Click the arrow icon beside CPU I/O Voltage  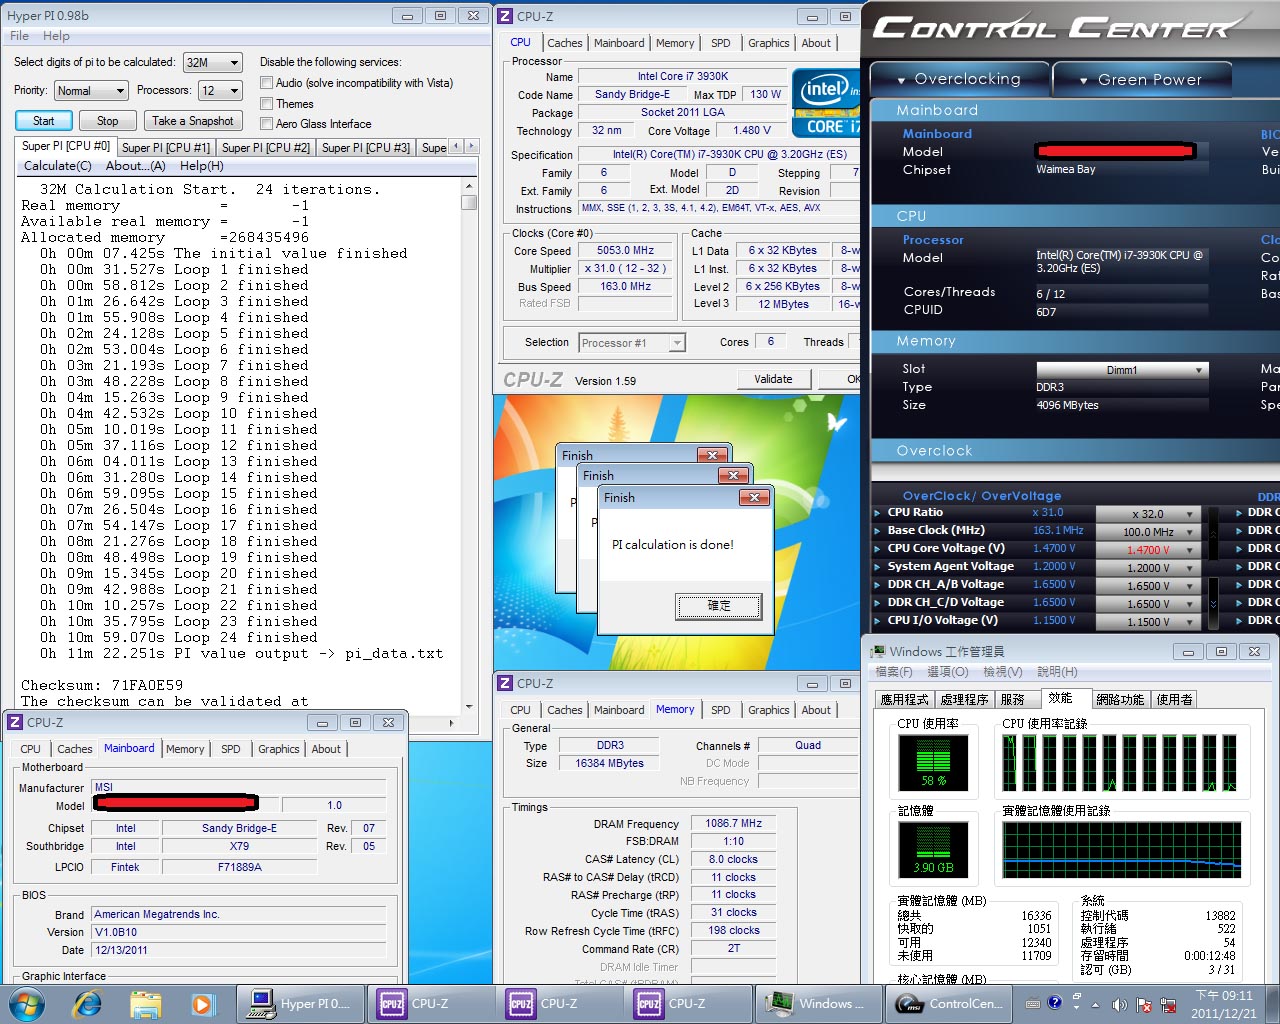pyautogui.click(x=879, y=621)
